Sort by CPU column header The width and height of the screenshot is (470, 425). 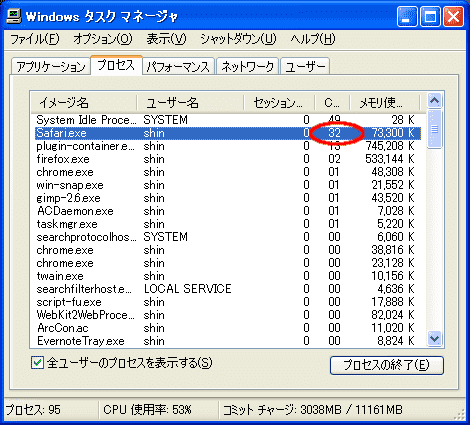(x=332, y=103)
